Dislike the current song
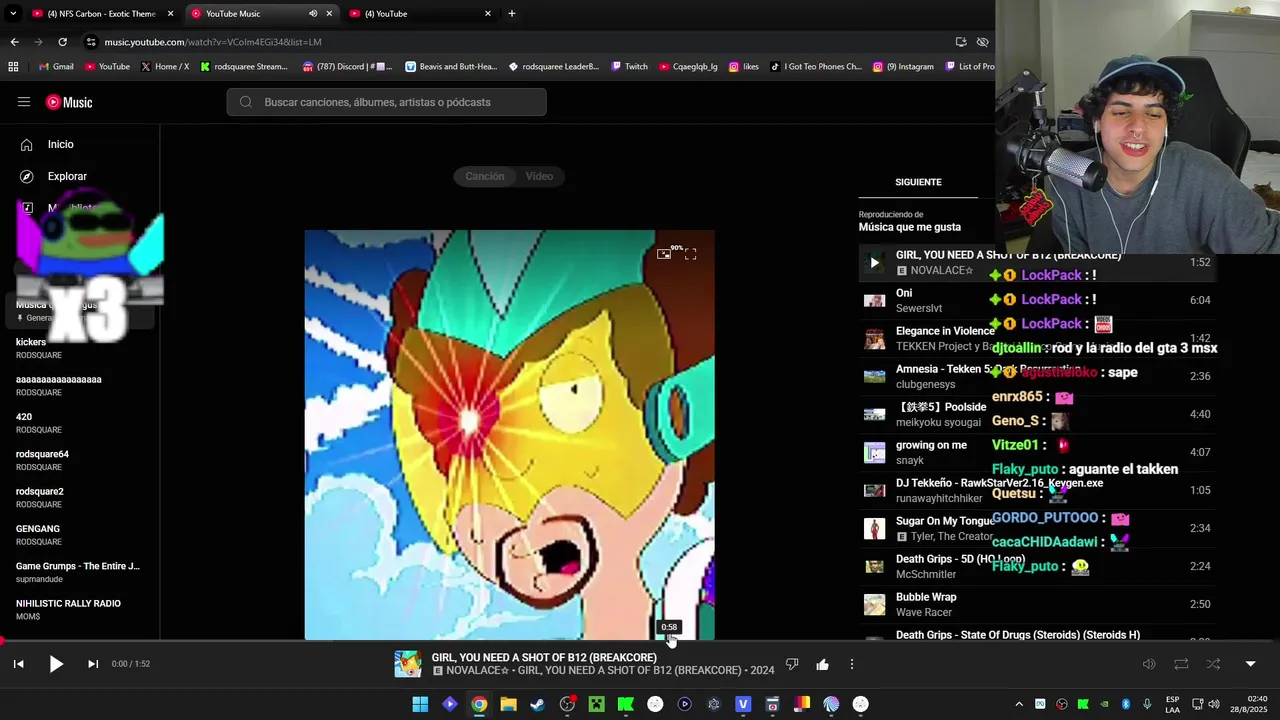Image resolution: width=1280 pixels, height=720 pixels. 792,664
